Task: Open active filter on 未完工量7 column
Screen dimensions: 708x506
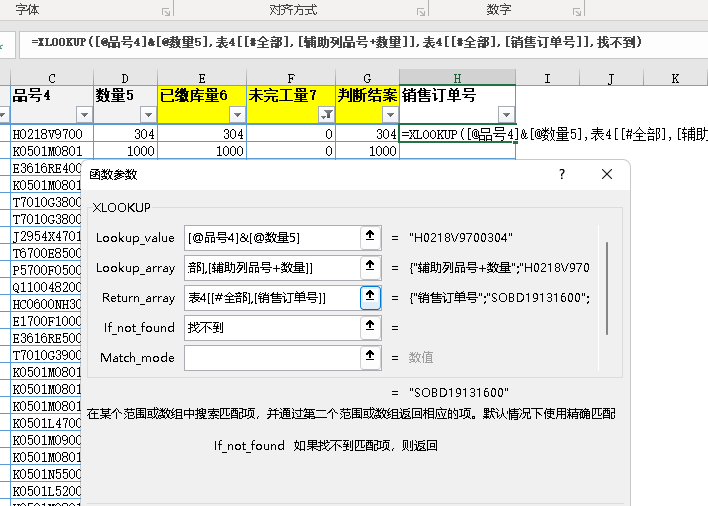Action: pos(326,115)
